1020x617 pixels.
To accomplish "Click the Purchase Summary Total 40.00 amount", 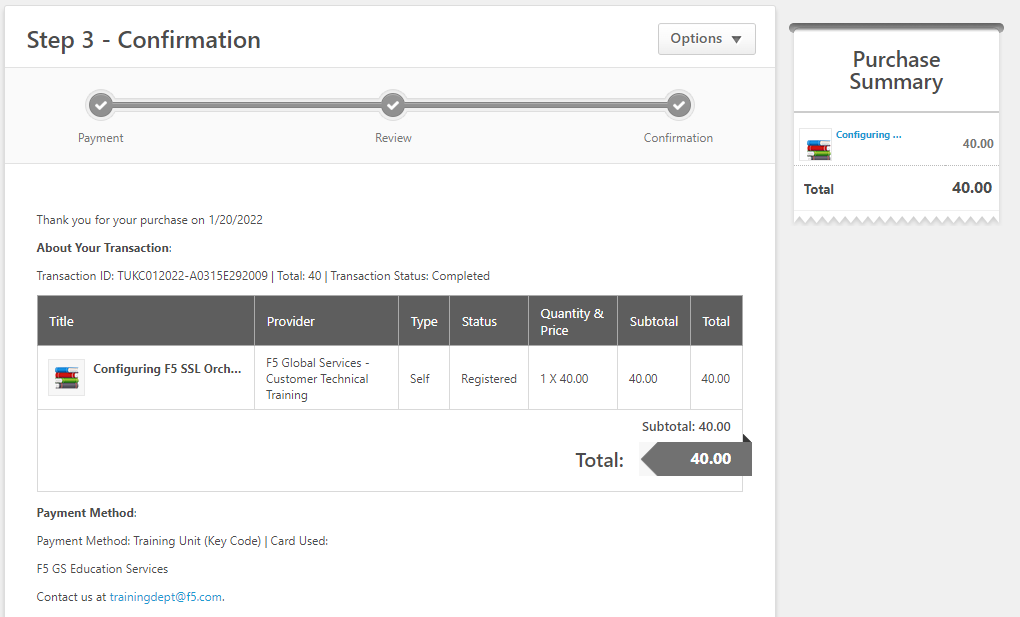I will tap(972, 188).
